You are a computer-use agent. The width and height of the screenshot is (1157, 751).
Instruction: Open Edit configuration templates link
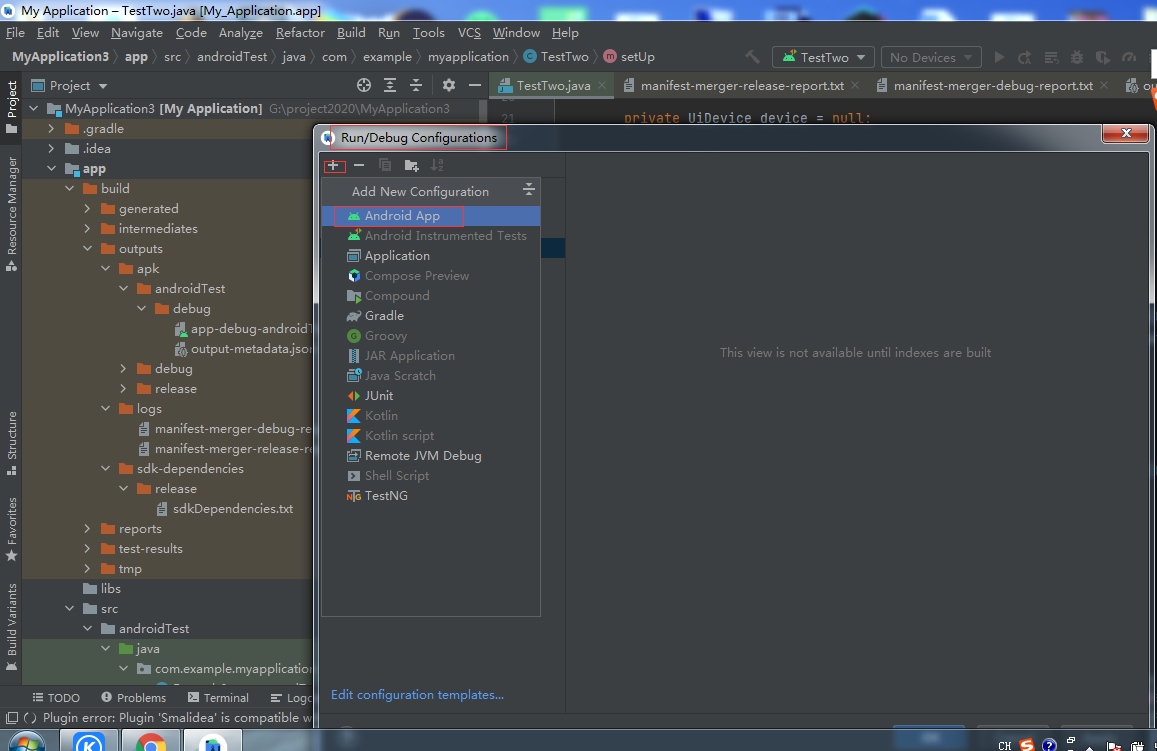coord(417,694)
